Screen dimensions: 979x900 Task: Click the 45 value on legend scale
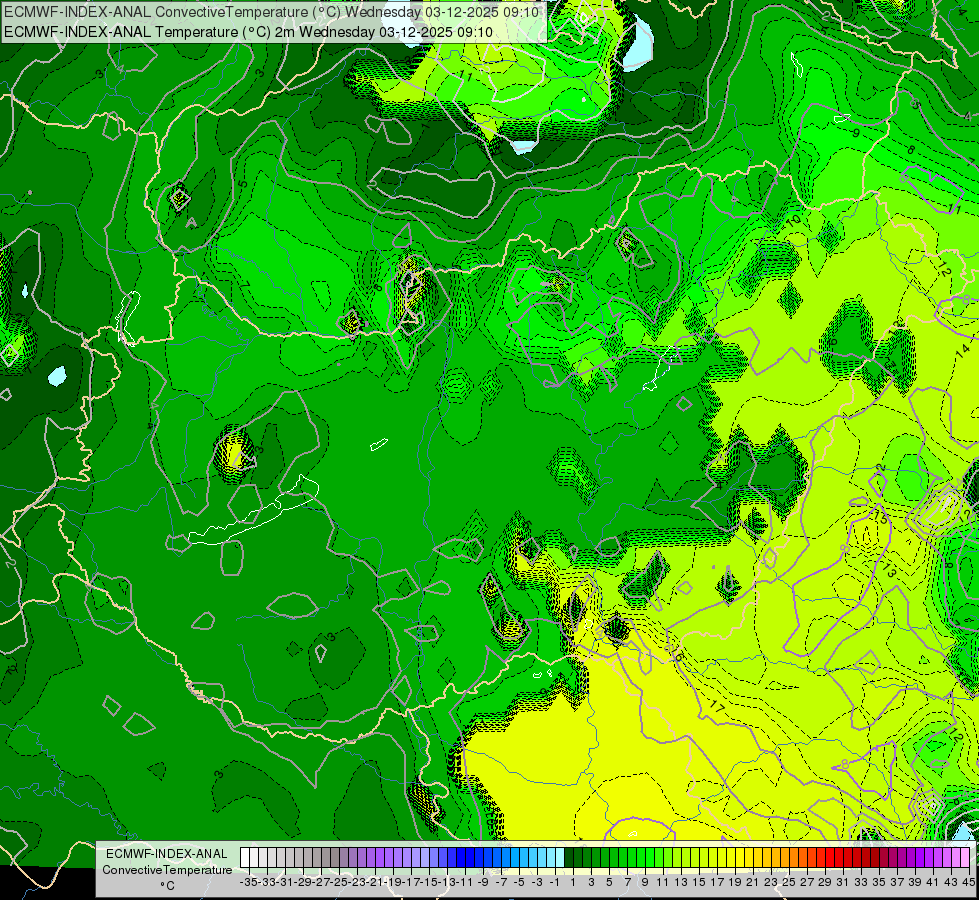(968, 882)
